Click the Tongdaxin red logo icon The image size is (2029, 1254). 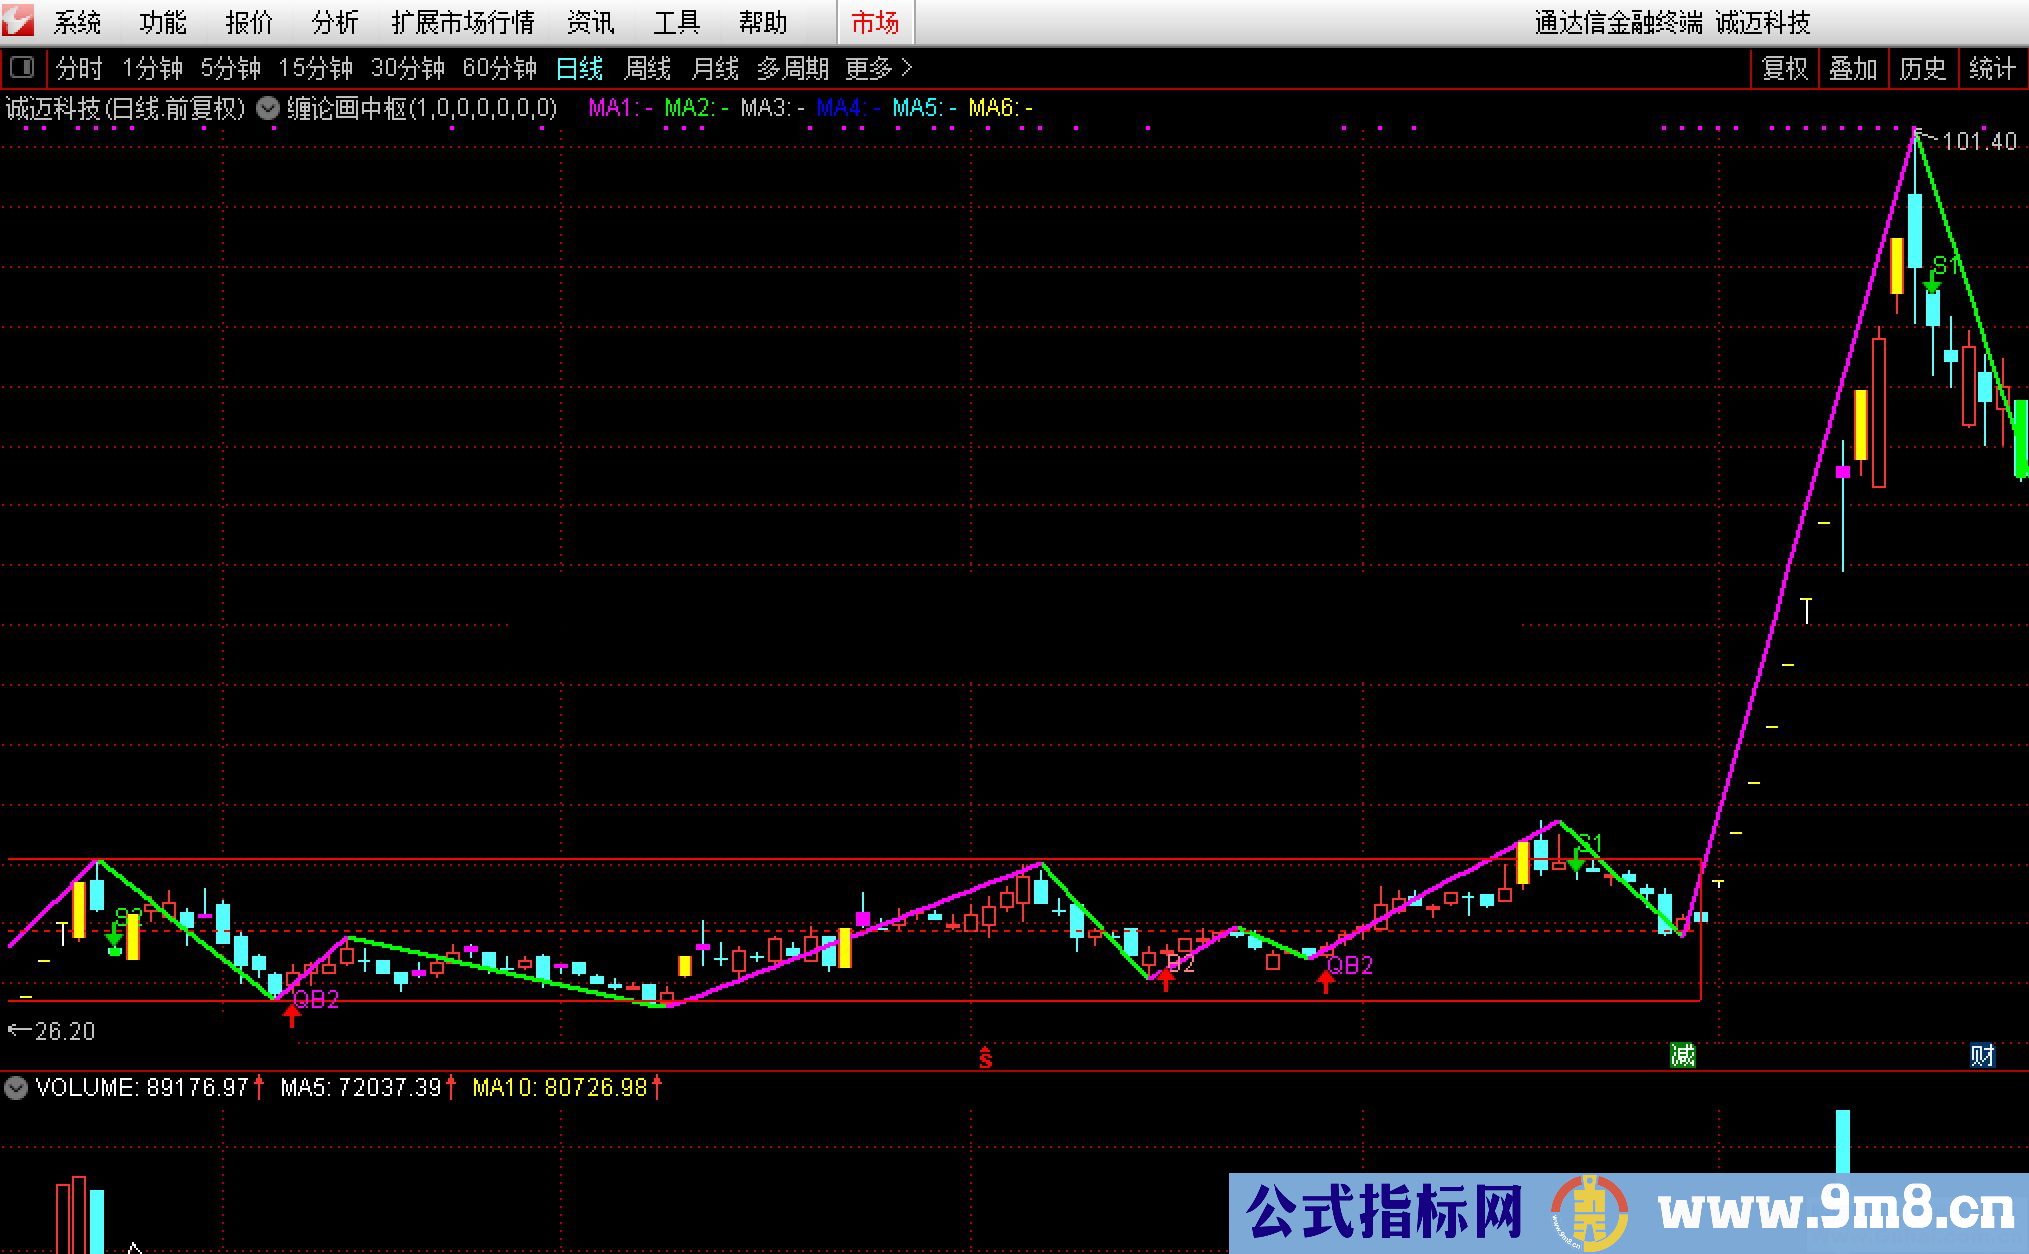coord(18,20)
